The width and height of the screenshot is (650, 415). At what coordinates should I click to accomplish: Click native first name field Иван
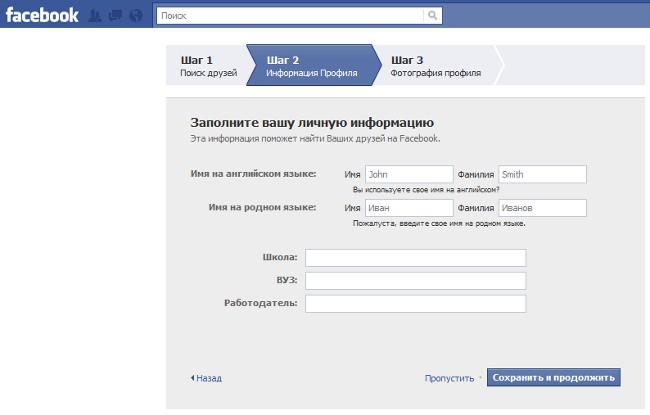[409, 208]
